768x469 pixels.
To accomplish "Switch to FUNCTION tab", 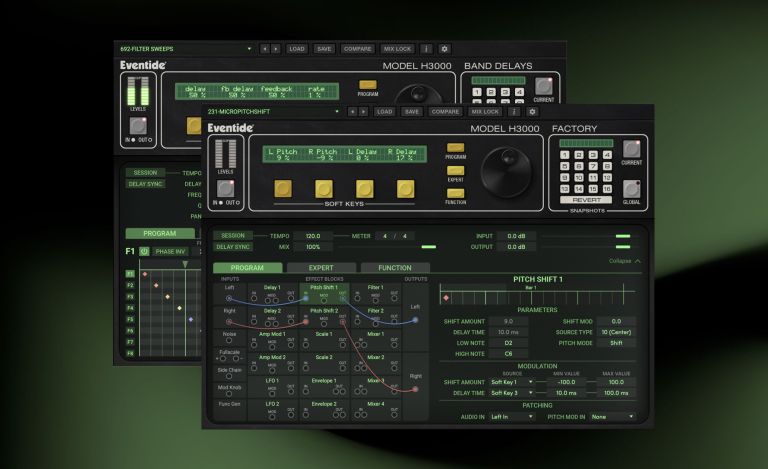I will click(x=395, y=268).
